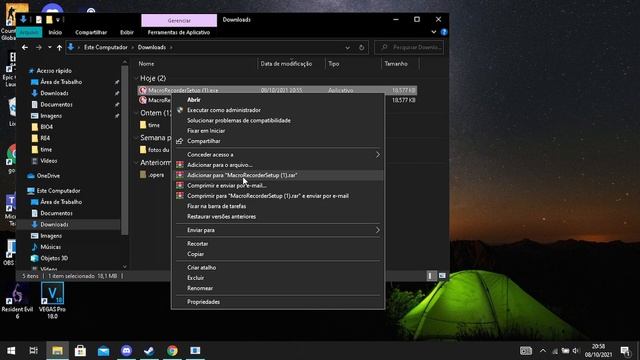Switch to the Início ribbon tab
This screenshot has width=640, height=360.
click(x=55, y=32)
